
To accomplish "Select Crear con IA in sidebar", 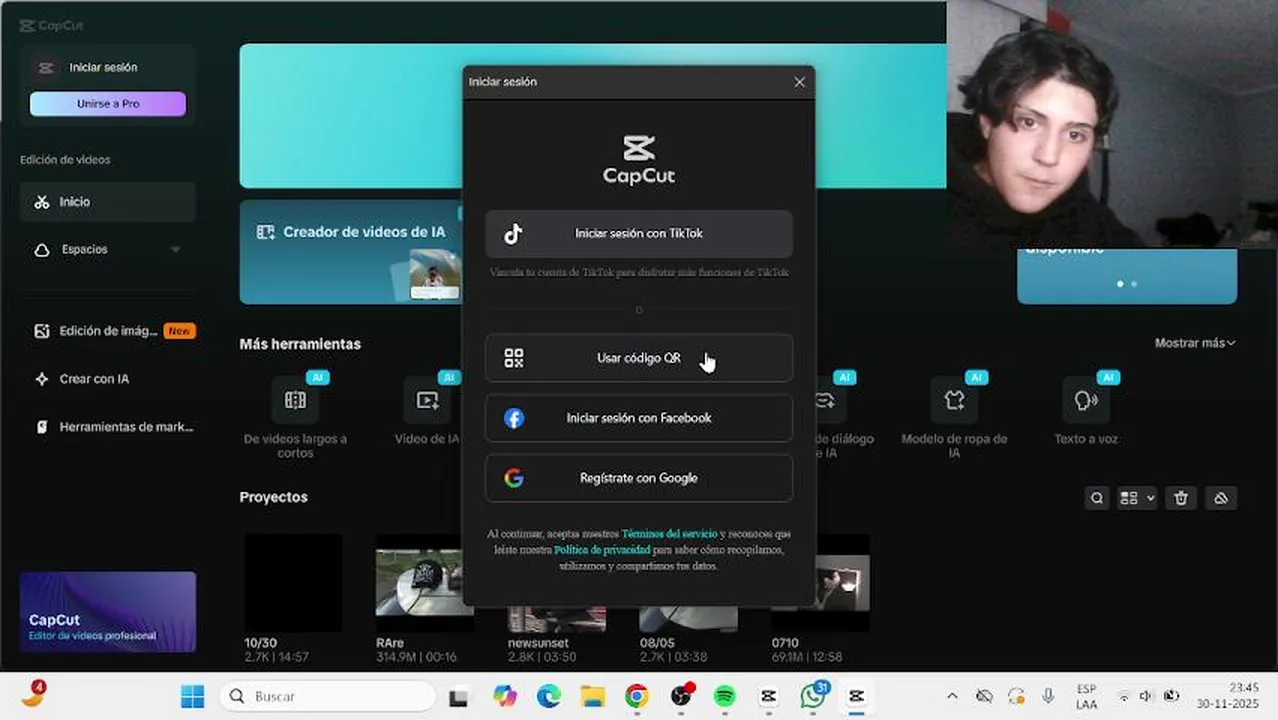I will coord(108,379).
